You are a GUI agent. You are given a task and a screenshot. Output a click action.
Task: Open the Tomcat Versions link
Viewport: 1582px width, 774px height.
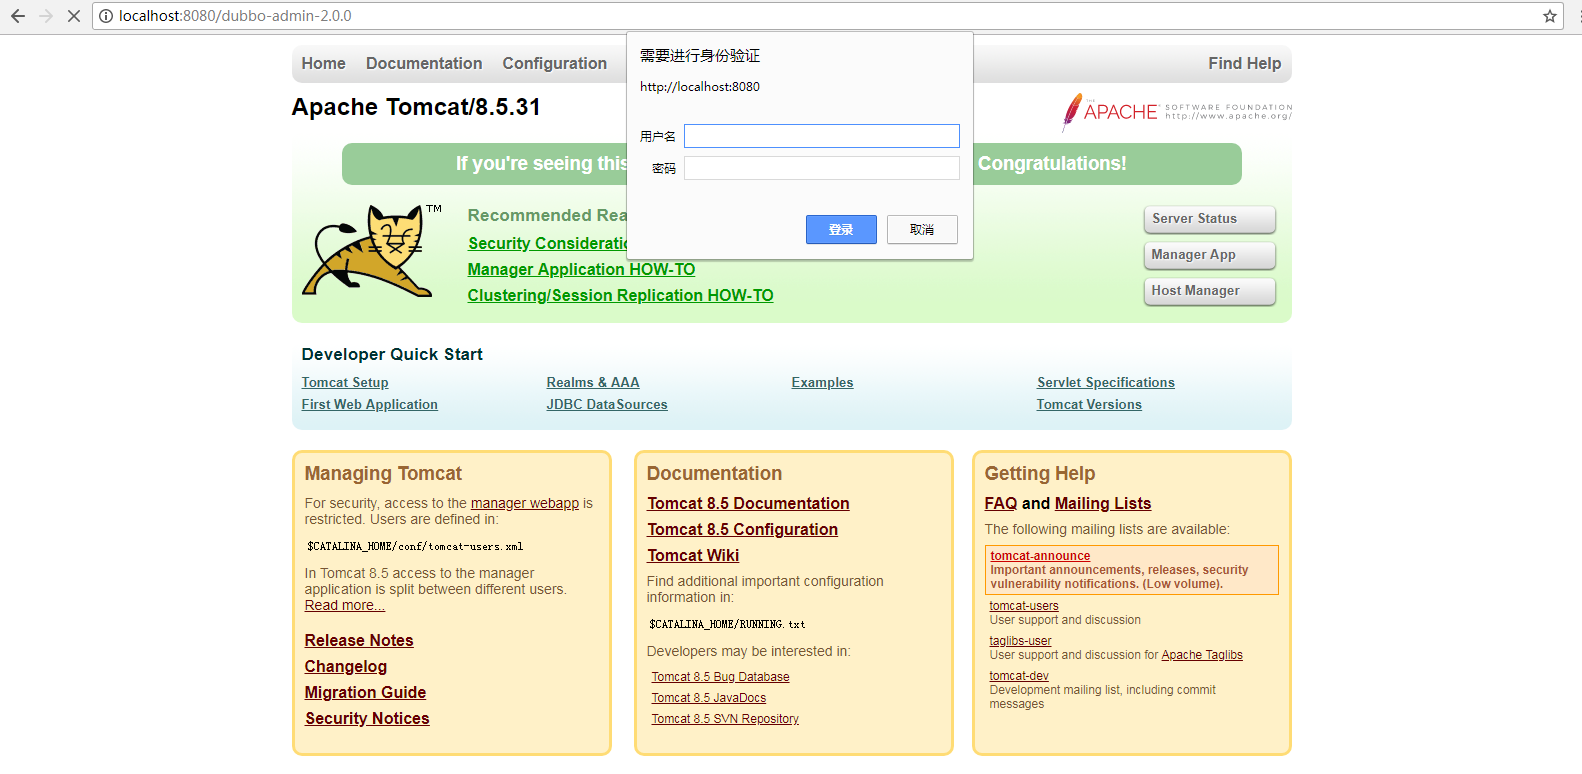coord(1089,405)
